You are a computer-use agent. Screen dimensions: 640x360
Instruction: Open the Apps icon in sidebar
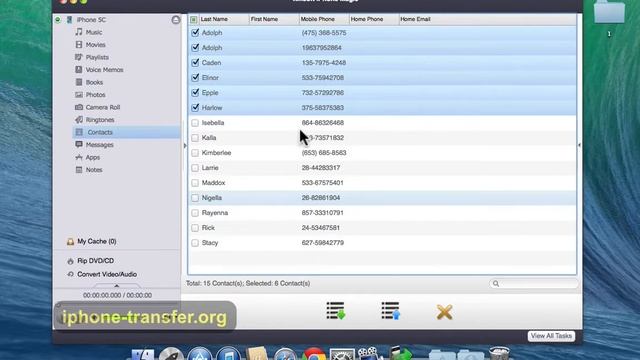coord(79,157)
